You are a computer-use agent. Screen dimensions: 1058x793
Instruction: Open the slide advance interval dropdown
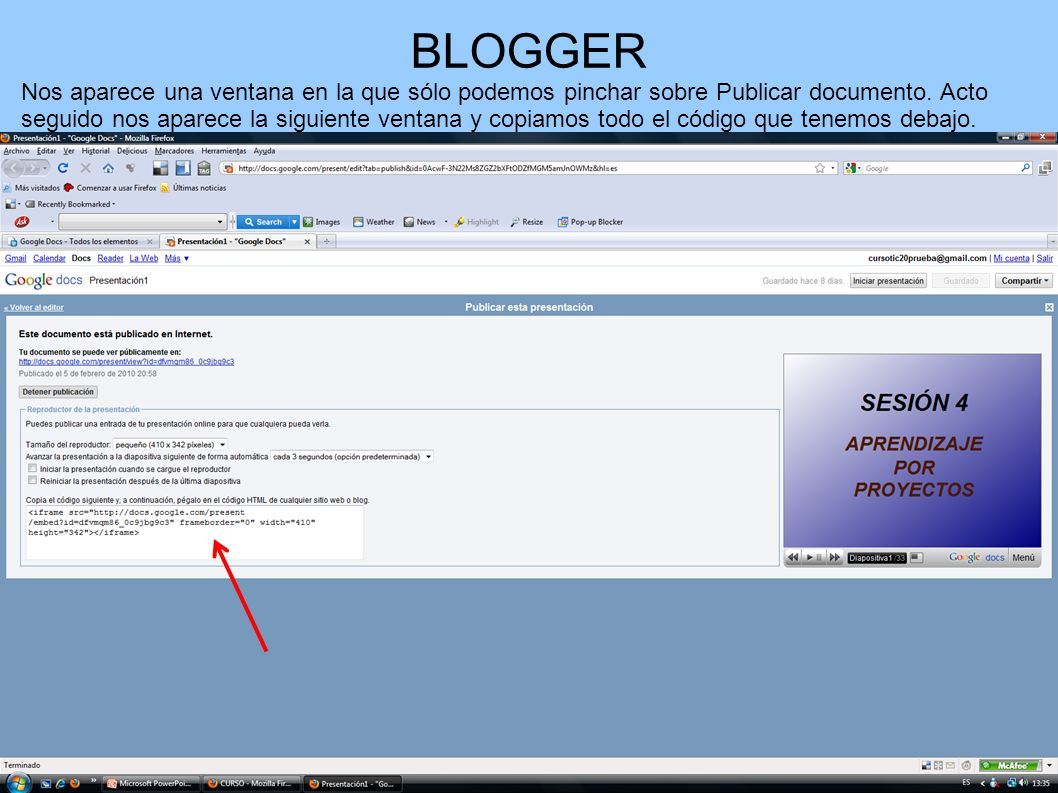pos(352,457)
